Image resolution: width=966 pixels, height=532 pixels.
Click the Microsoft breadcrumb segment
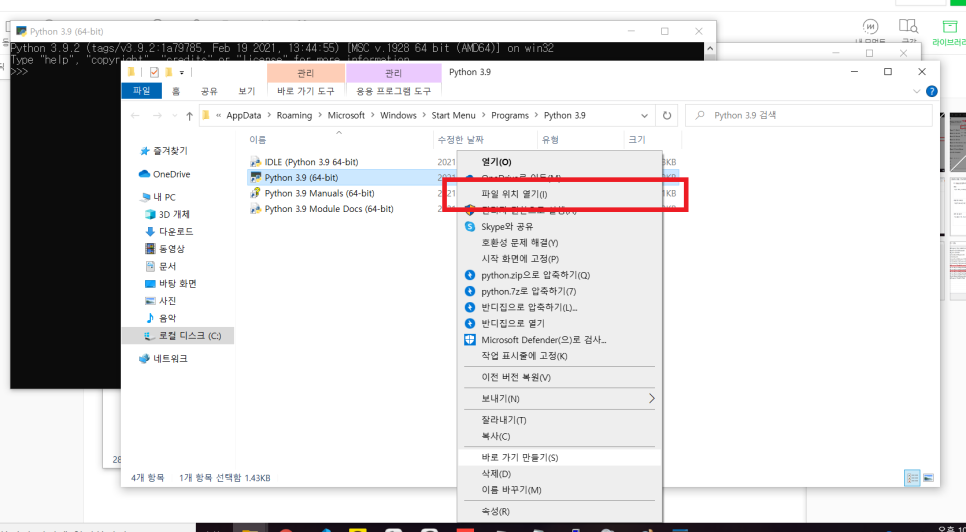pos(346,115)
